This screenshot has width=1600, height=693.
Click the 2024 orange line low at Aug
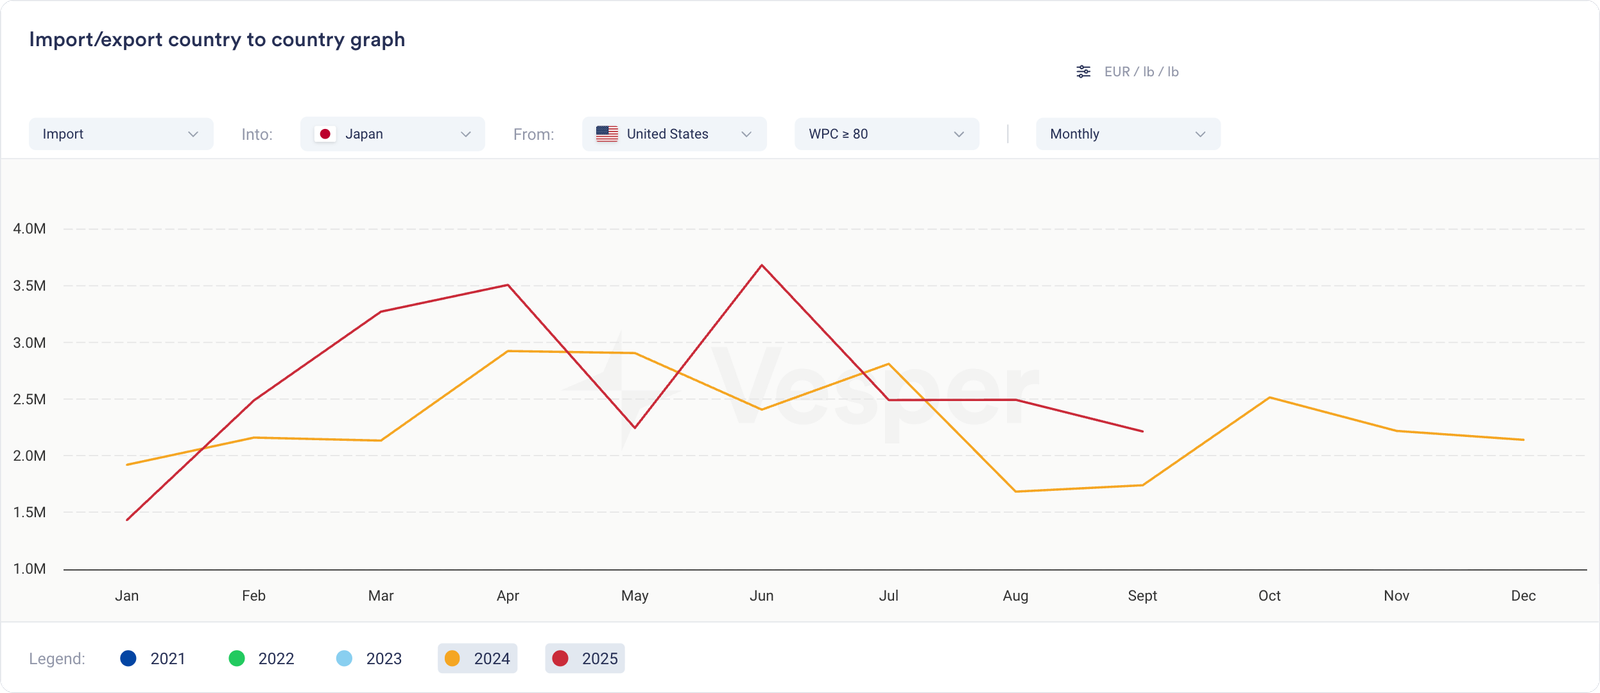1016,491
